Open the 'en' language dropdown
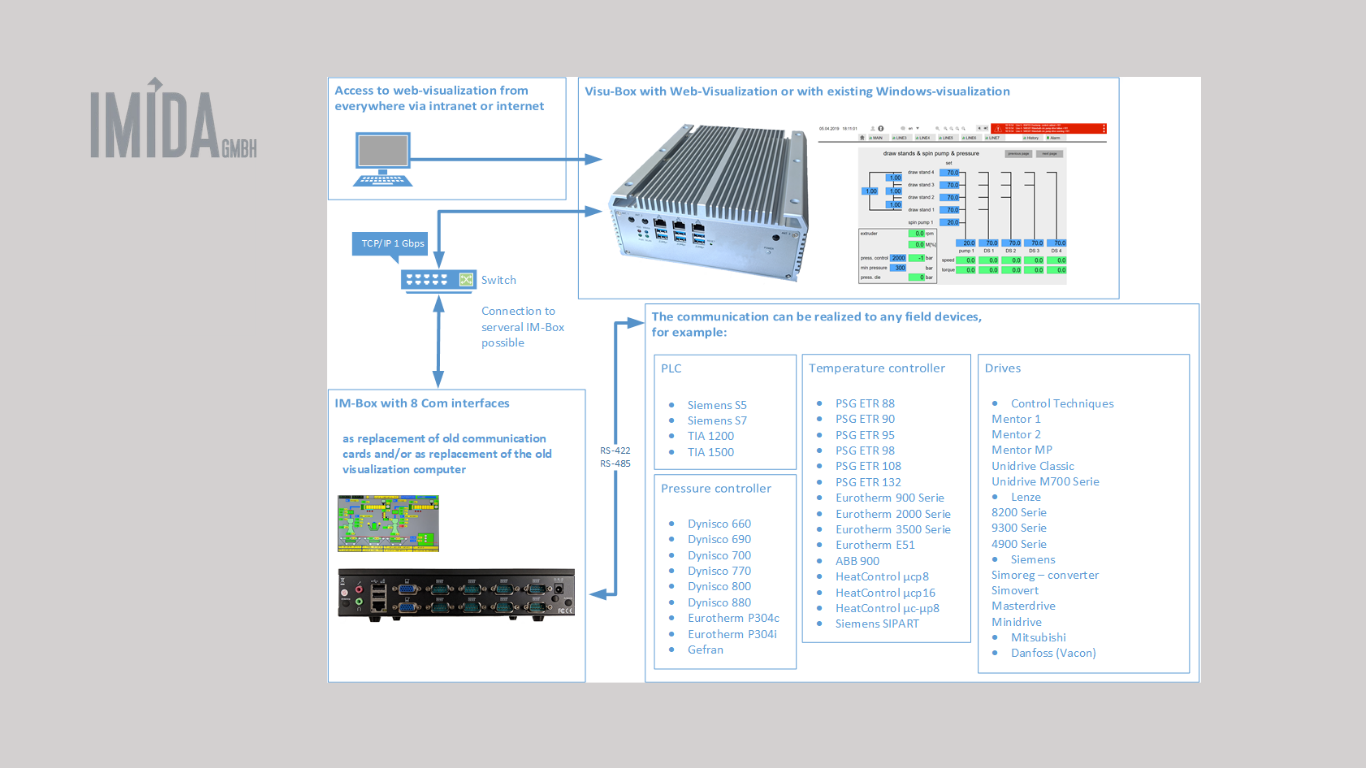 tap(912, 128)
